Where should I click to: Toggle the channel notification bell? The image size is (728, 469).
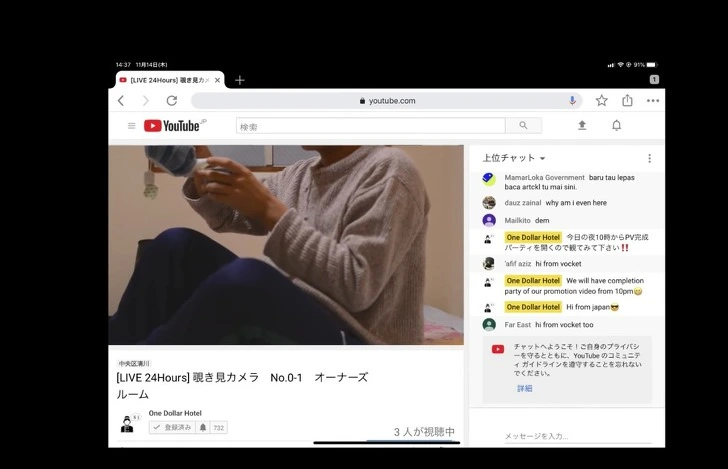(203, 427)
